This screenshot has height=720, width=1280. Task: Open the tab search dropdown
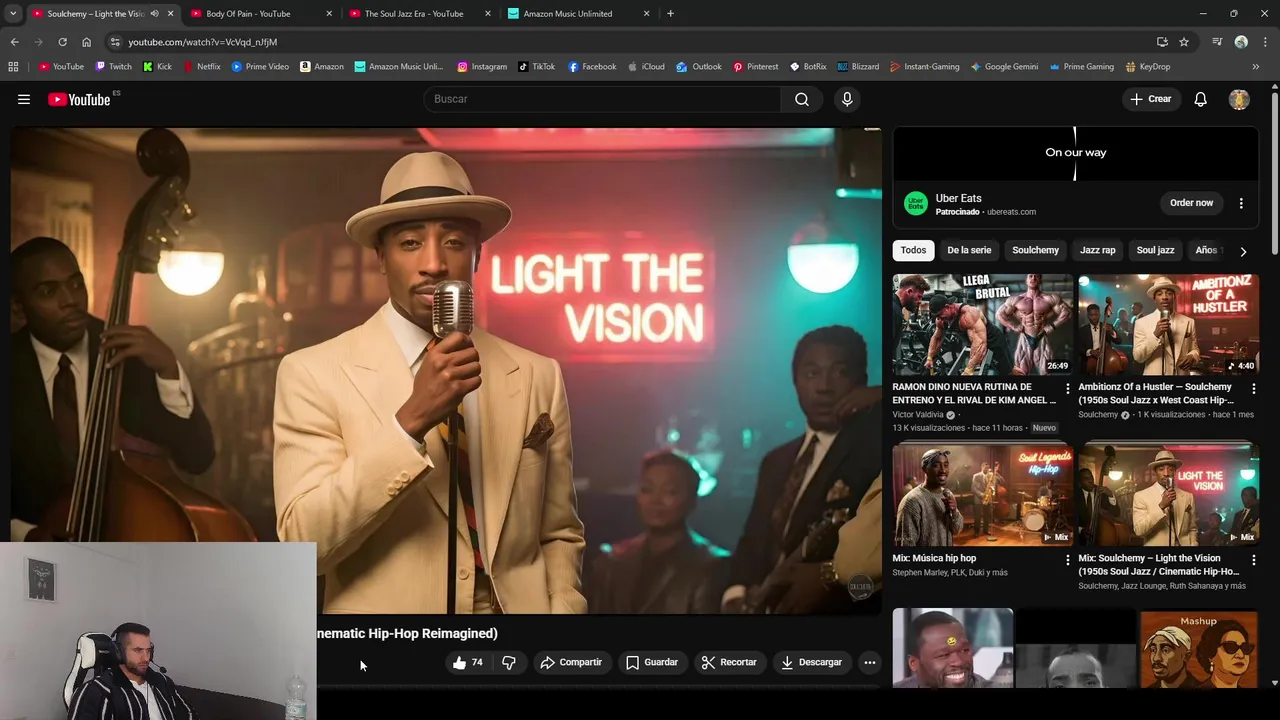pyautogui.click(x=13, y=14)
